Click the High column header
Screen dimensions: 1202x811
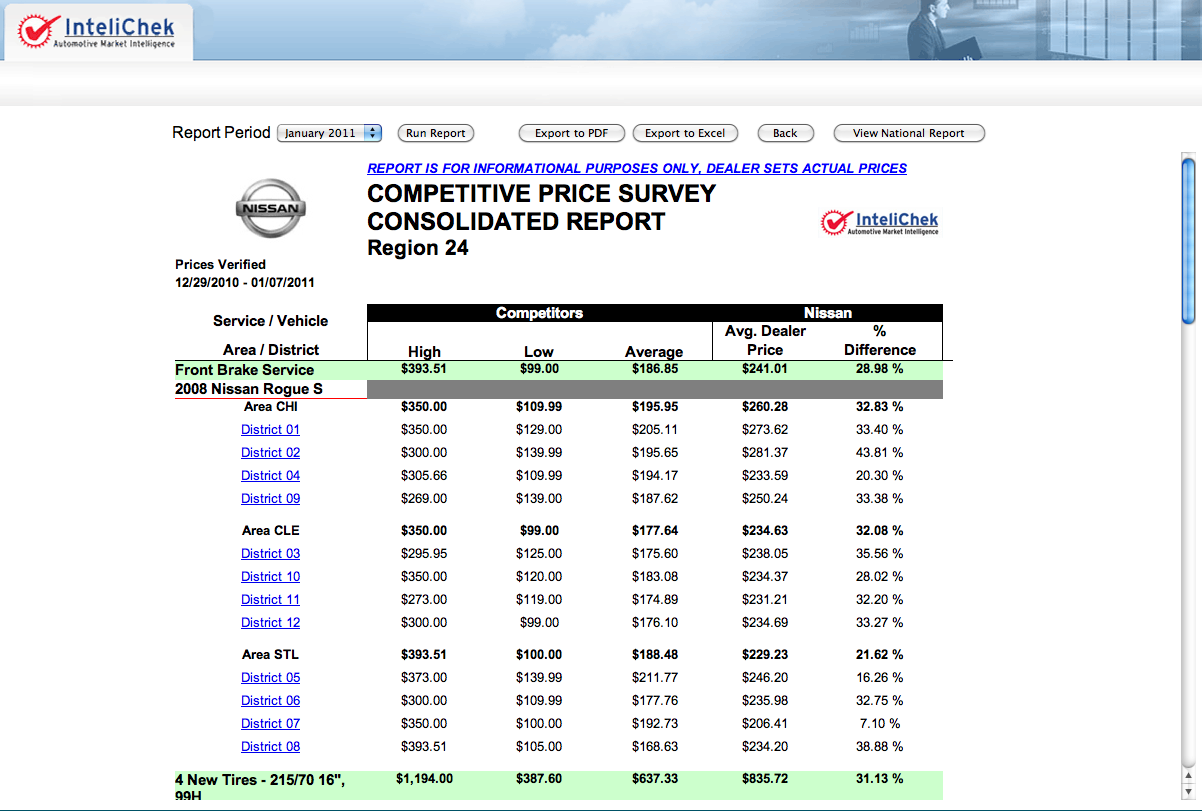(x=424, y=352)
